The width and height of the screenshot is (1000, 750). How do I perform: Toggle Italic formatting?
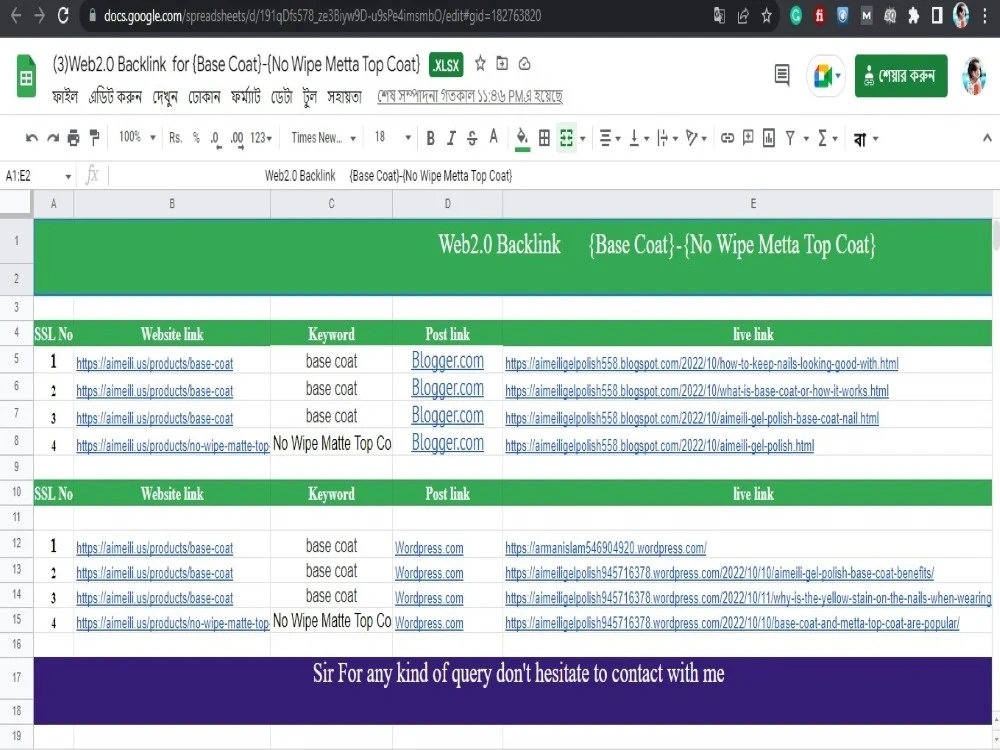click(x=451, y=138)
